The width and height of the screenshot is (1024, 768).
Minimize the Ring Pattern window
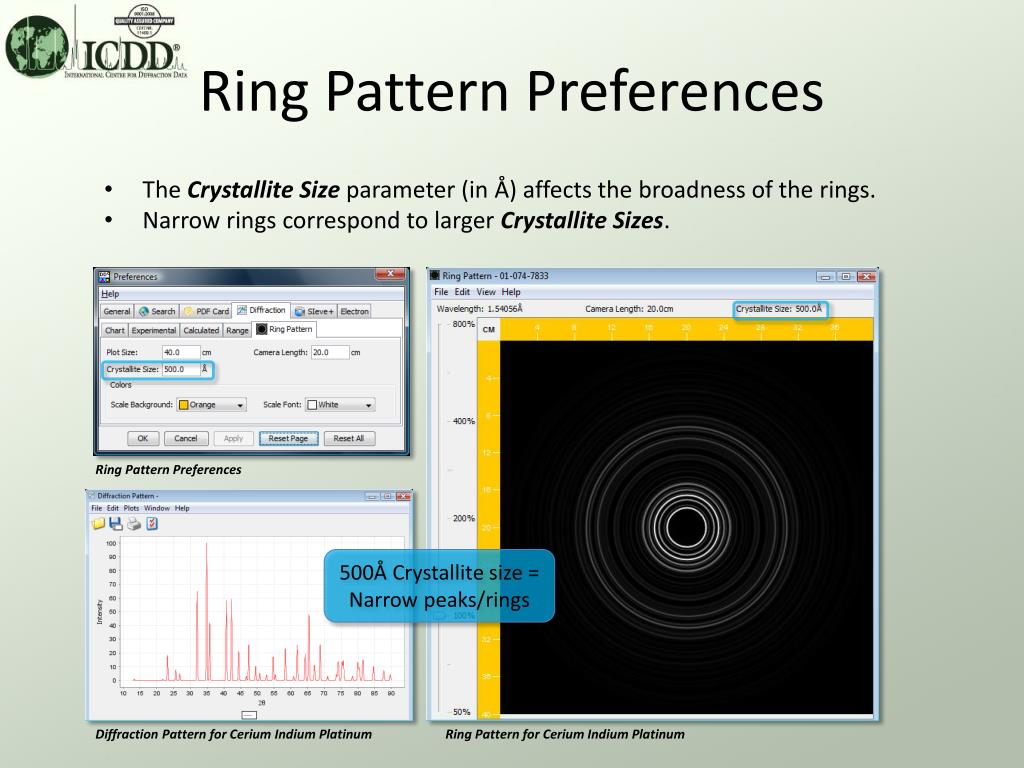coord(825,276)
